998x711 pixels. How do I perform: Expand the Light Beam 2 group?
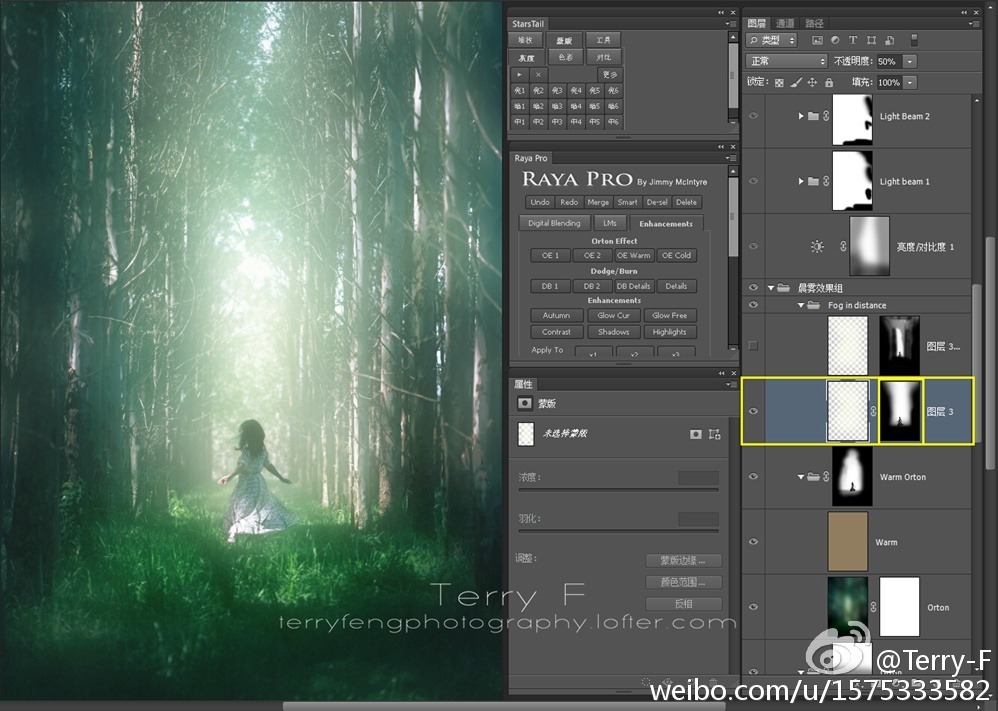pyautogui.click(x=801, y=116)
